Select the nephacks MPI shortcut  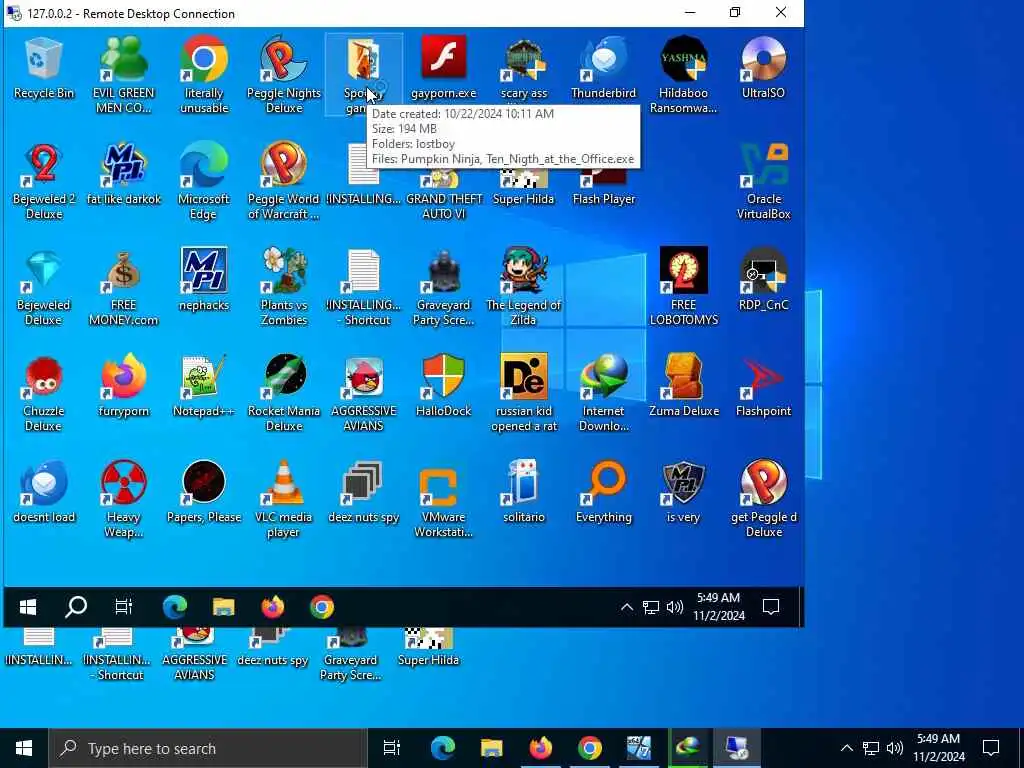pos(204,281)
